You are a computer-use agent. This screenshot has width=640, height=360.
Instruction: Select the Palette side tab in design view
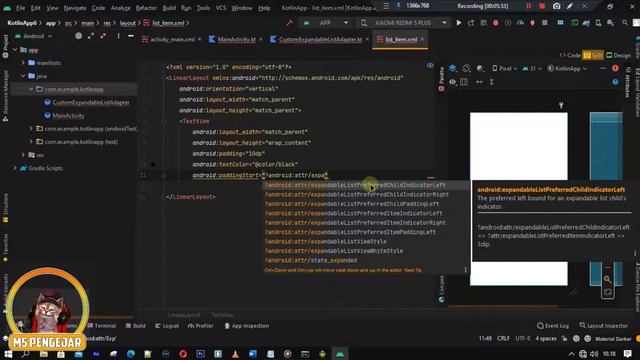coord(441,78)
